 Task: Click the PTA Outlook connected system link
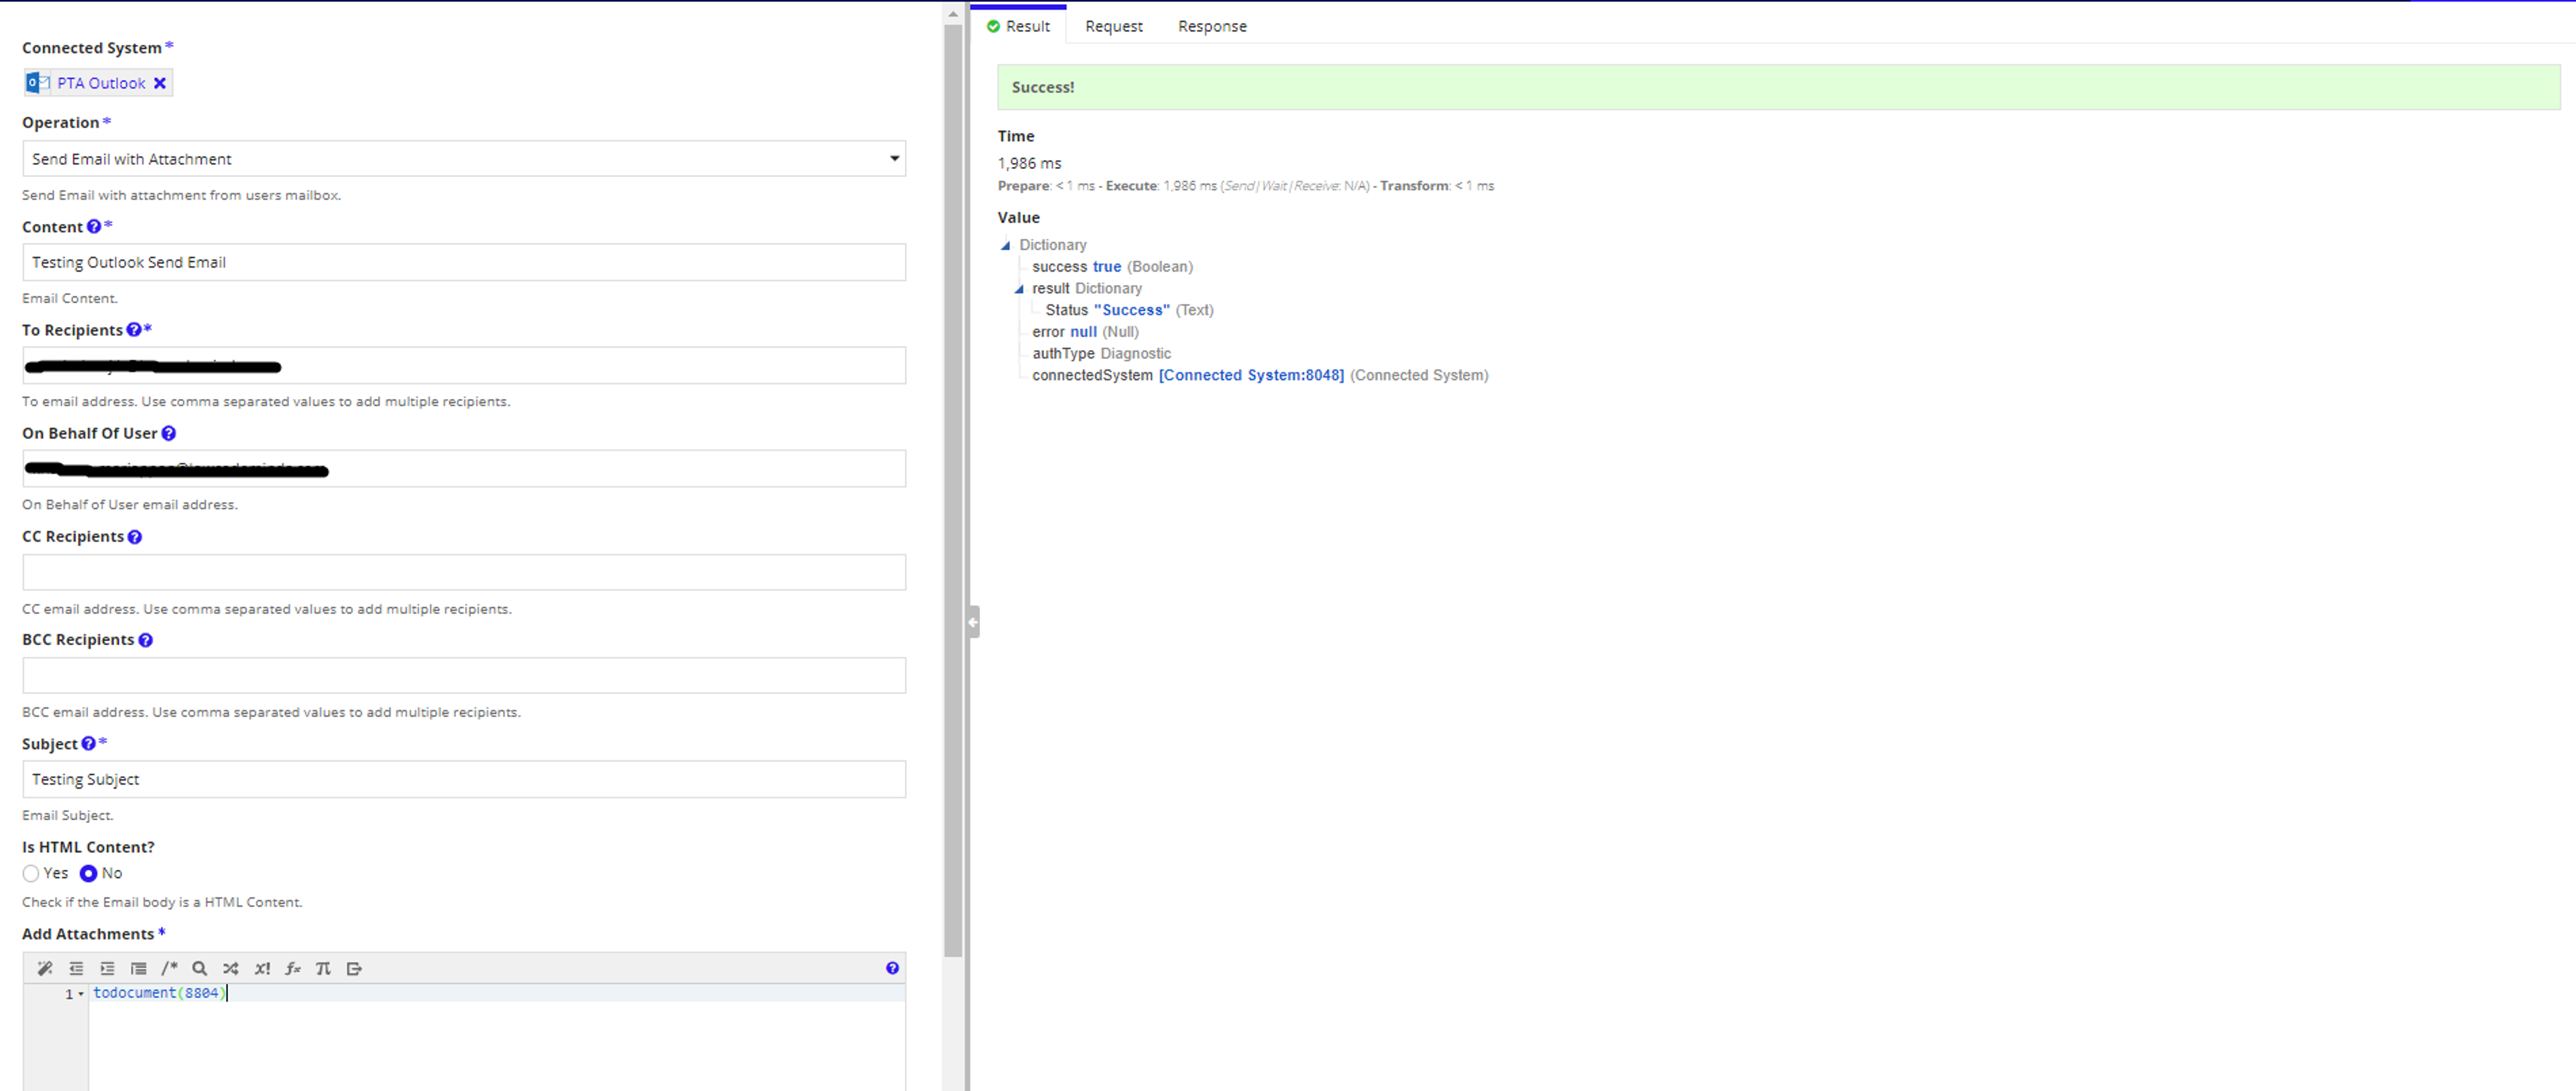pyautogui.click(x=101, y=83)
